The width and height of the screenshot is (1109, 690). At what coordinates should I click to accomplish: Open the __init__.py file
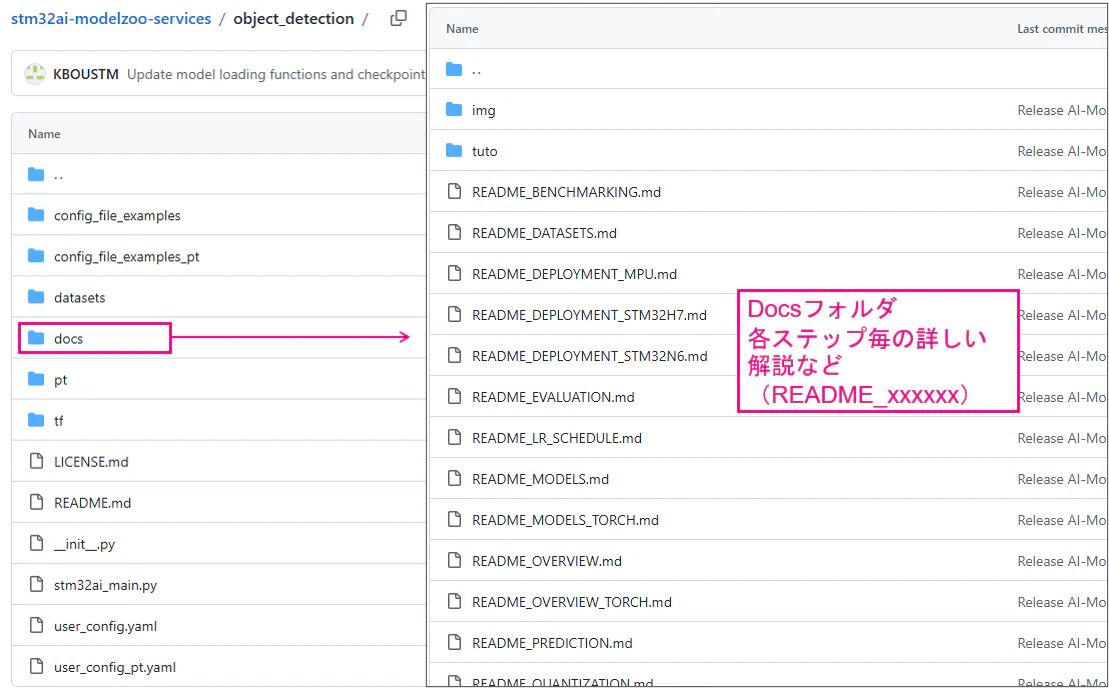(84, 544)
